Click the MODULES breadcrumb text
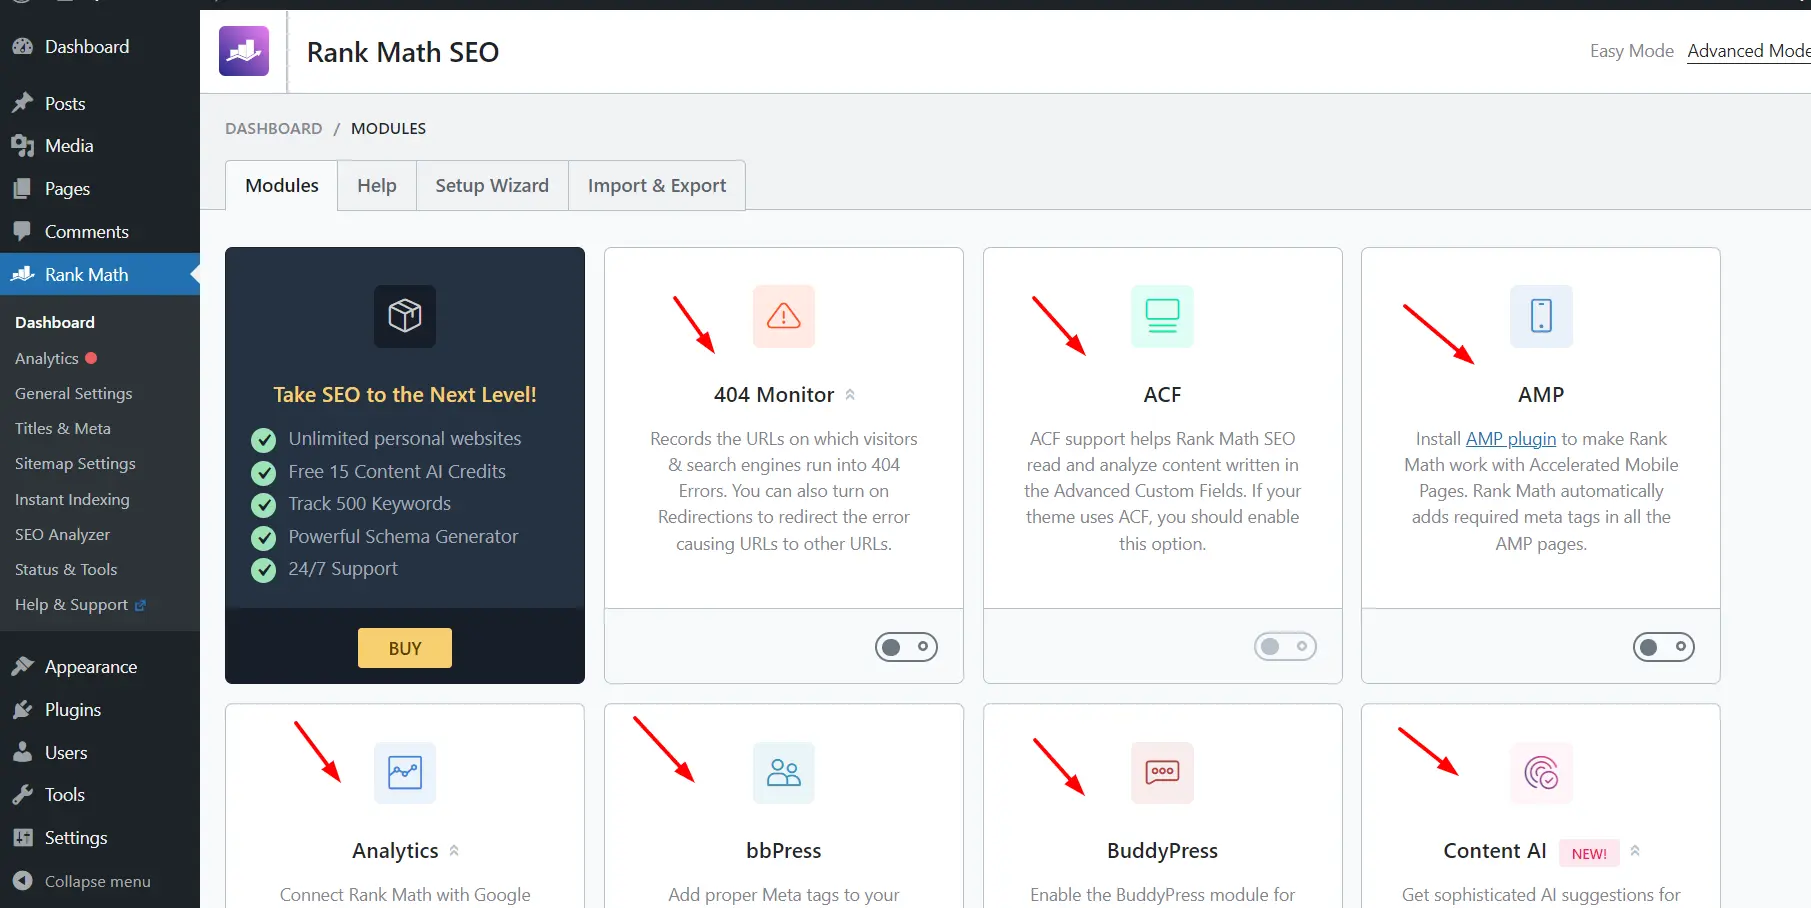Viewport: 1811px width, 908px height. 388,128
